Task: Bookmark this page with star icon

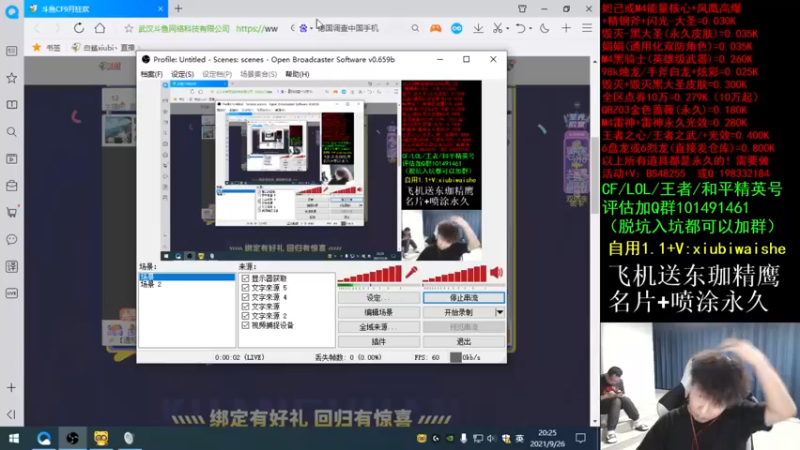Action: 129,29
